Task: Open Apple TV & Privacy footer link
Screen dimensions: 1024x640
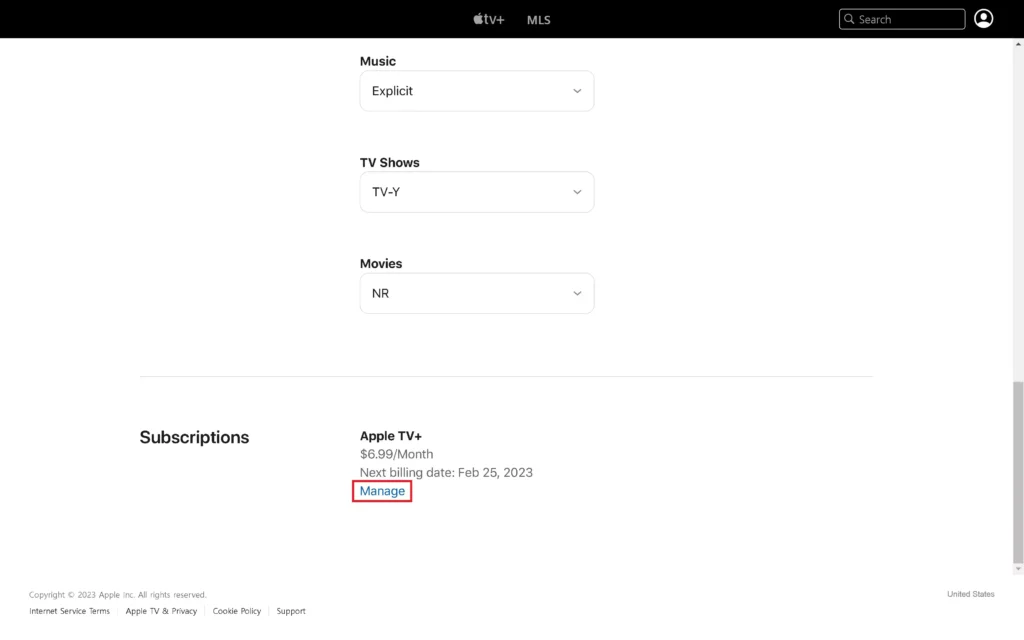Action: [x=161, y=611]
